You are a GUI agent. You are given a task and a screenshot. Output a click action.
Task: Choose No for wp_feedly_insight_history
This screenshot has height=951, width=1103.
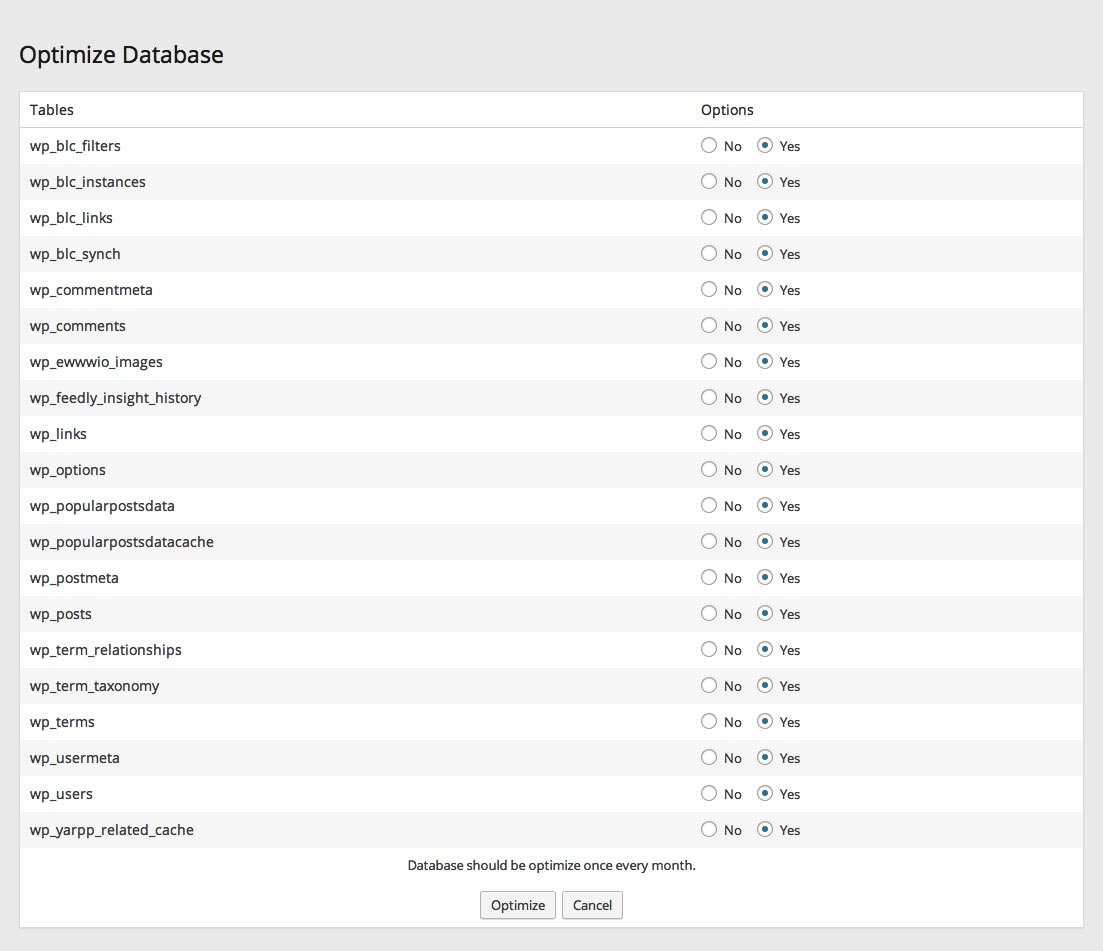tap(709, 397)
